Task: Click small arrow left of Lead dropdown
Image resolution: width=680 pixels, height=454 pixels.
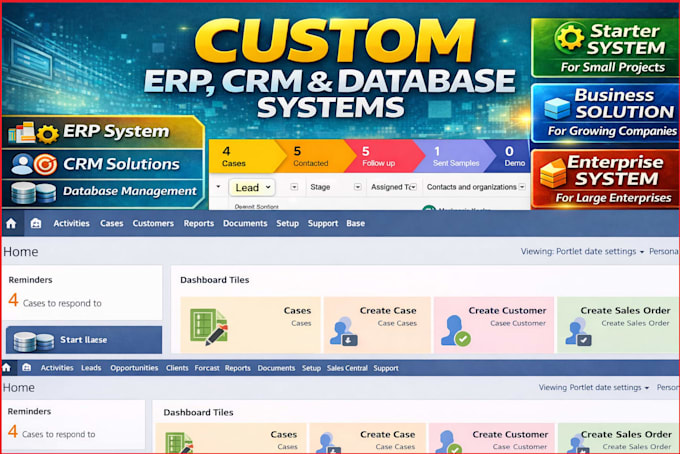Action: (x=218, y=187)
